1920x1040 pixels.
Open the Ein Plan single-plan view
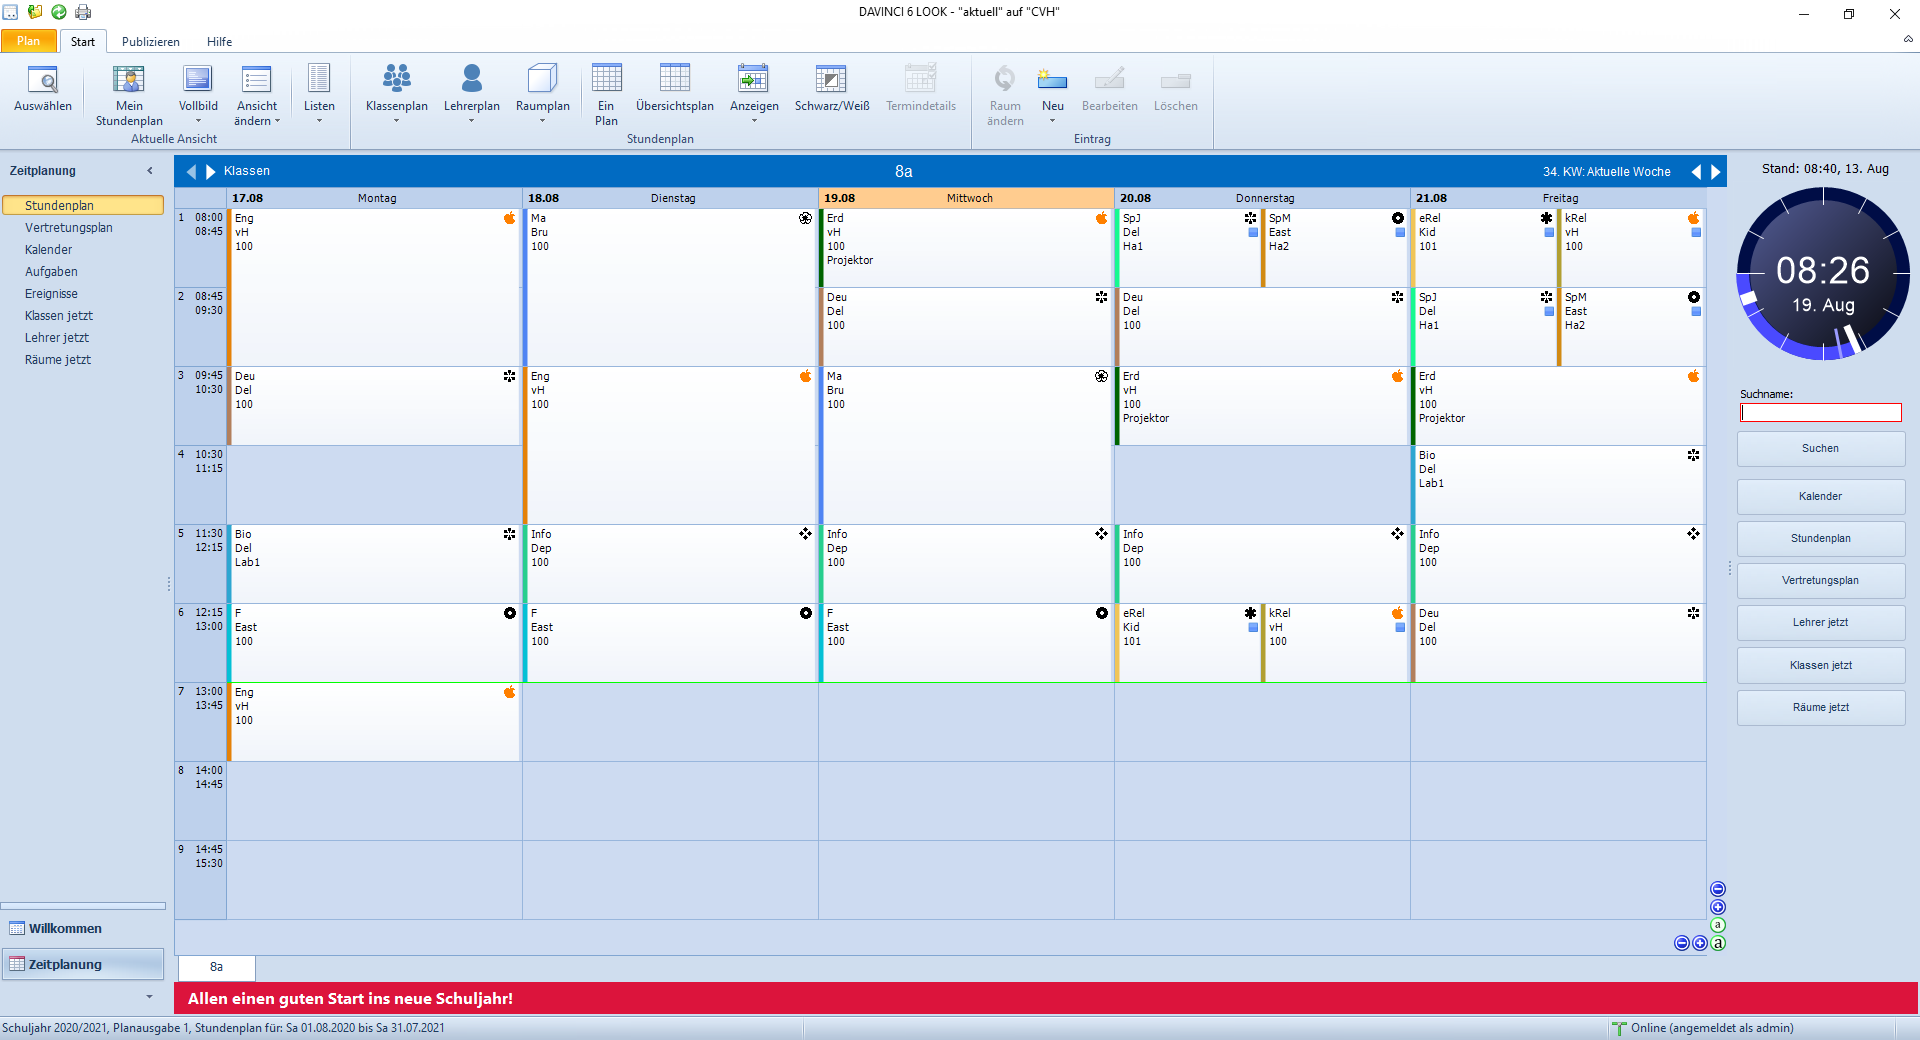pyautogui.click(x=606, y=96)
